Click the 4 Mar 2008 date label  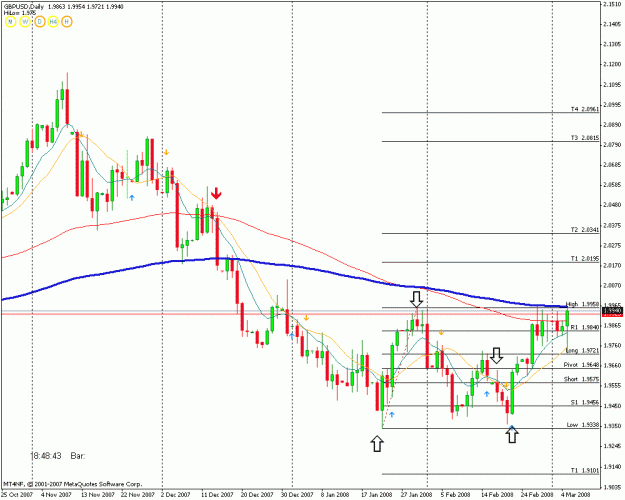[x=576, y=494]
